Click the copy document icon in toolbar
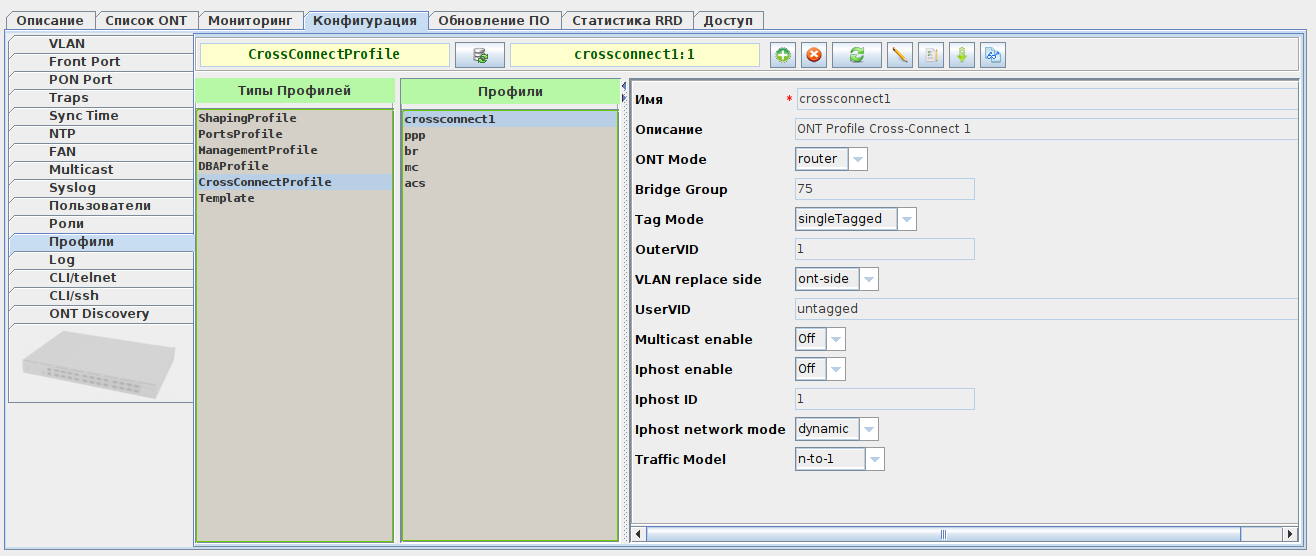This screenshot has height=556, width=1316. [931, 55]
